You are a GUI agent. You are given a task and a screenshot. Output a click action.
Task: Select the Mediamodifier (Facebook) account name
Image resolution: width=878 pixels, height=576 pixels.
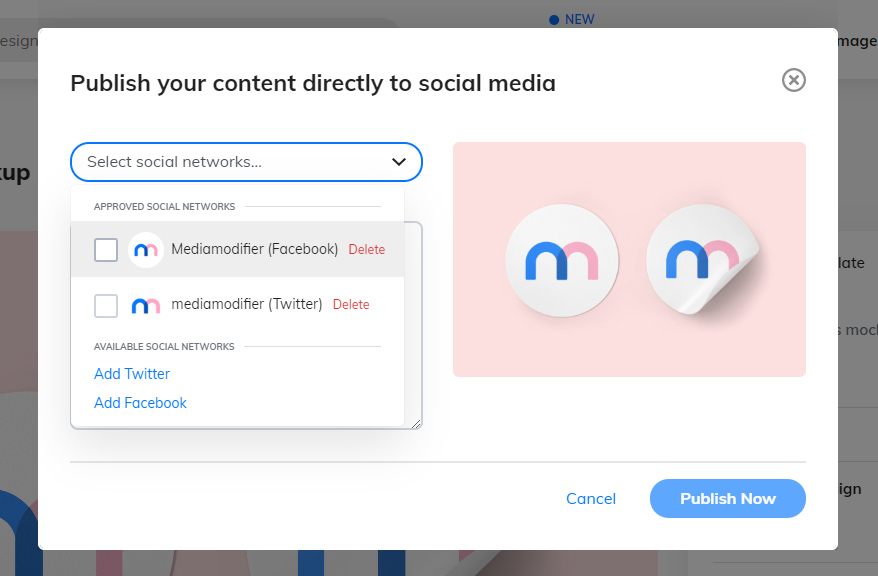coord(254,249)
